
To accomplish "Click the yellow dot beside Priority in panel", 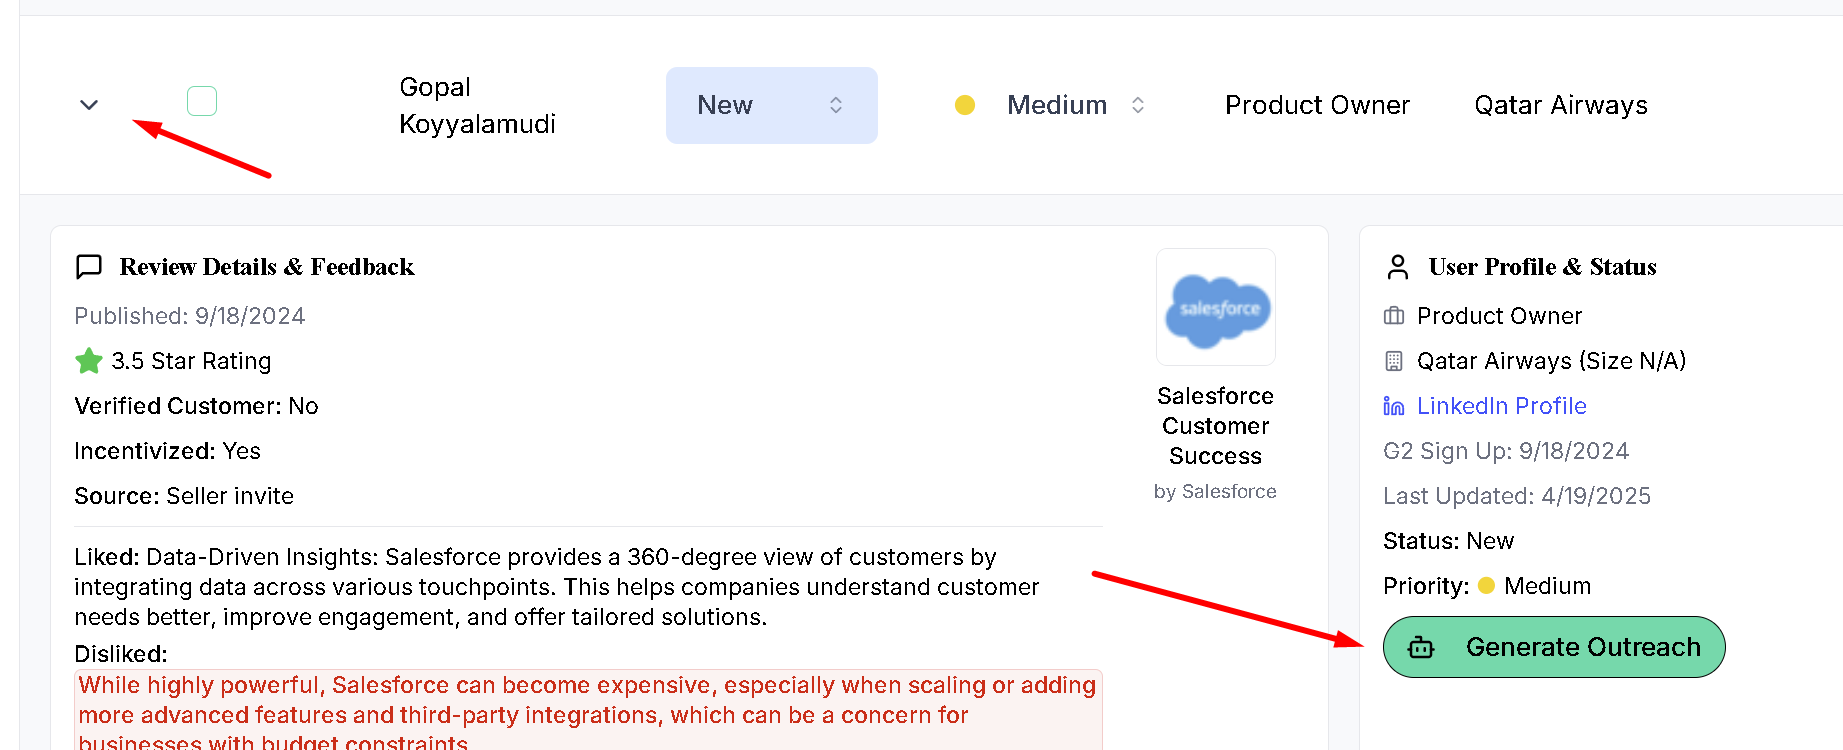I will click(1486, 586).
